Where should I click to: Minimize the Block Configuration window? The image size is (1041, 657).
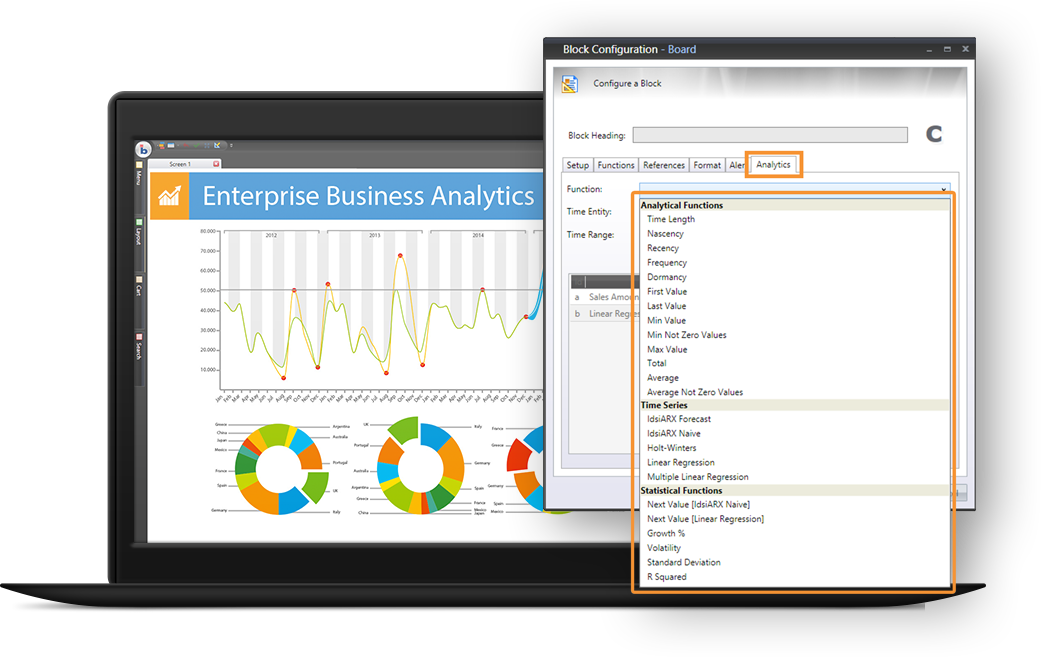(x=928, y=49)
